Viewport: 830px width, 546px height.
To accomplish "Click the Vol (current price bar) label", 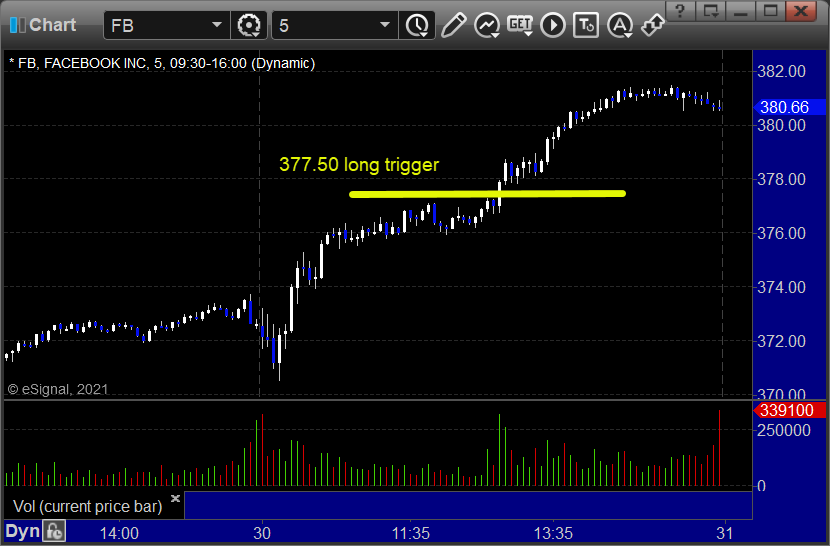I will (87, 506).
